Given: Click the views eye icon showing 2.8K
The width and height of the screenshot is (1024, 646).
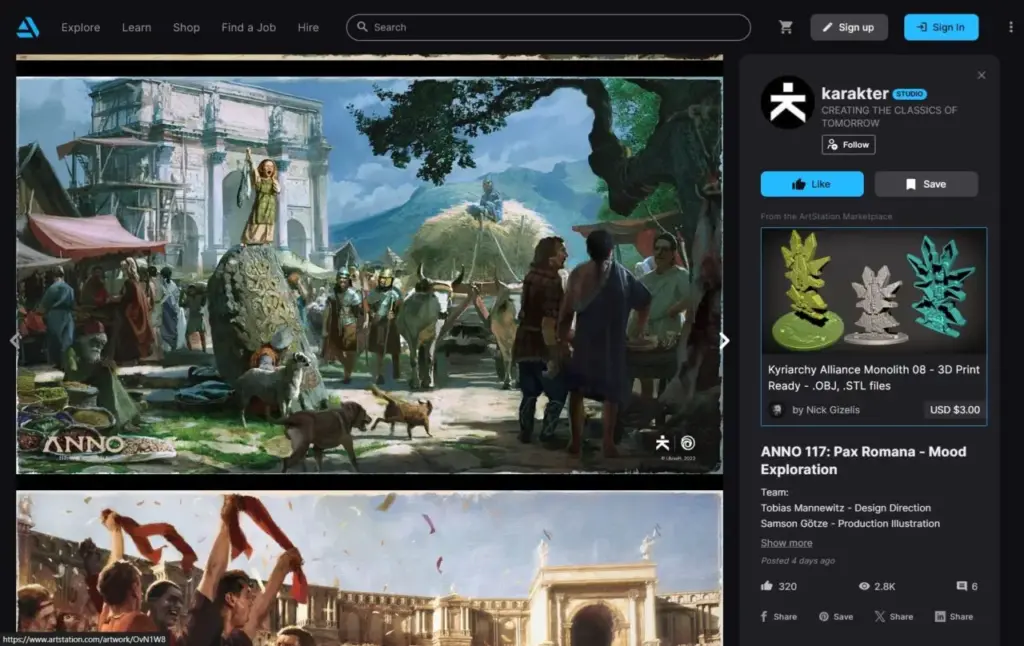Looking at the screenshot, I should [x=864, y=587].
